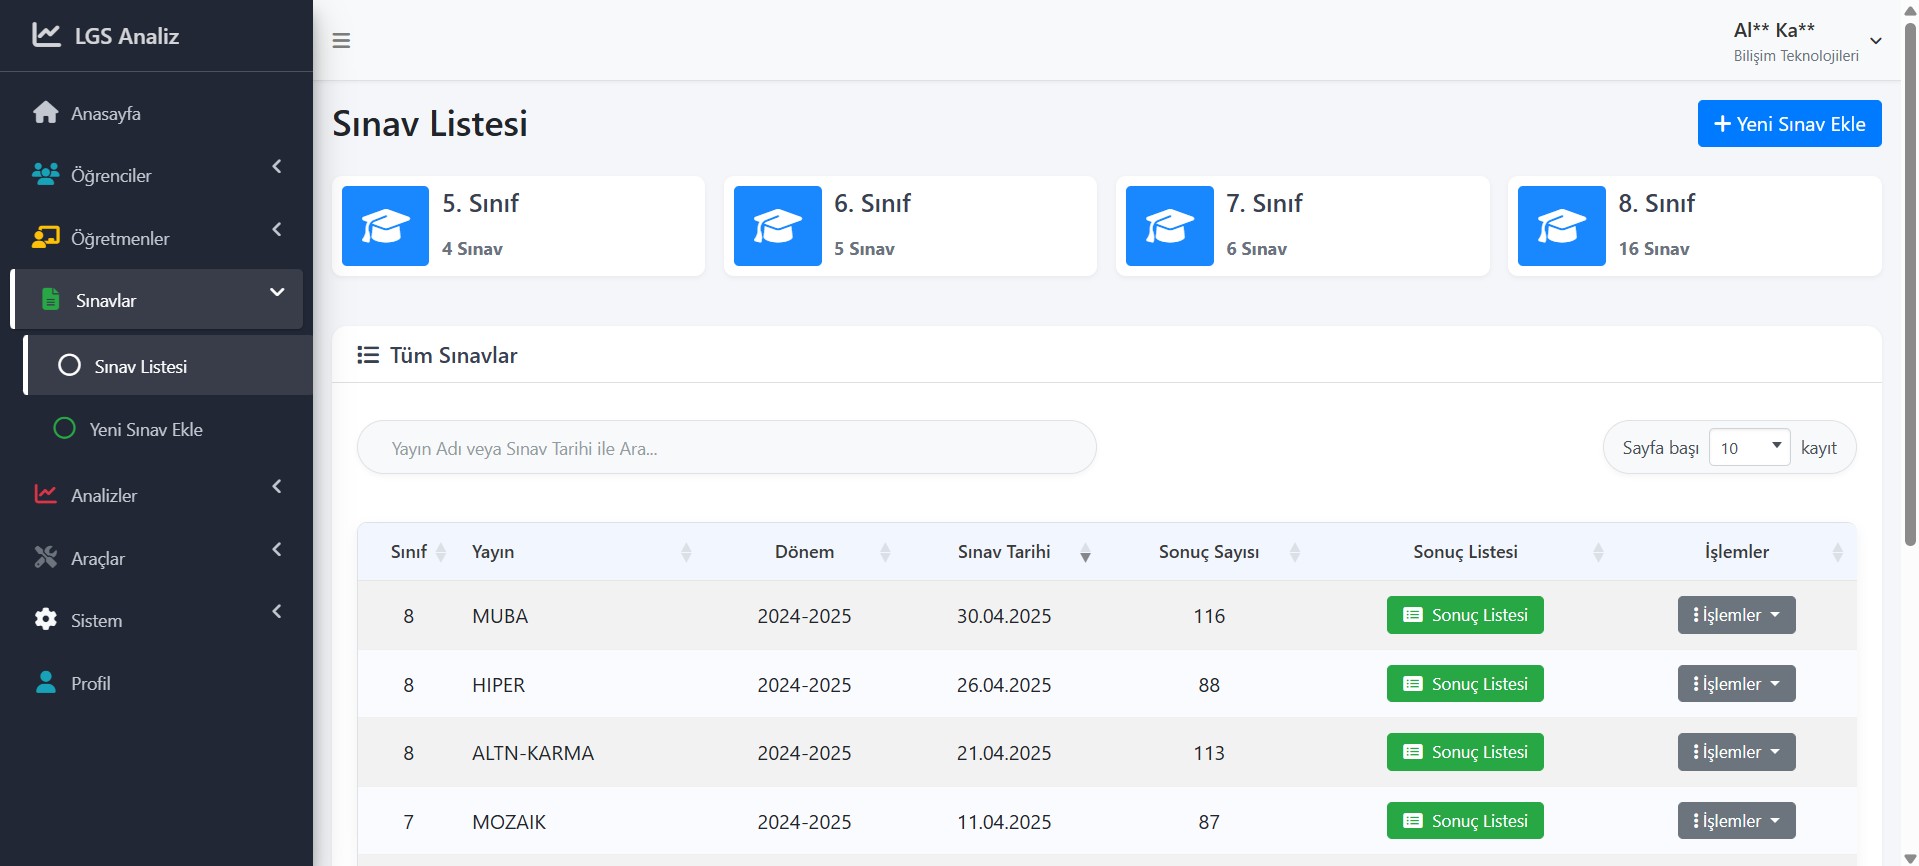Image resolution: width=1919 pixels, height=866 pixels.
Task: Focus the exam search input field
Action: click(726, 448)
